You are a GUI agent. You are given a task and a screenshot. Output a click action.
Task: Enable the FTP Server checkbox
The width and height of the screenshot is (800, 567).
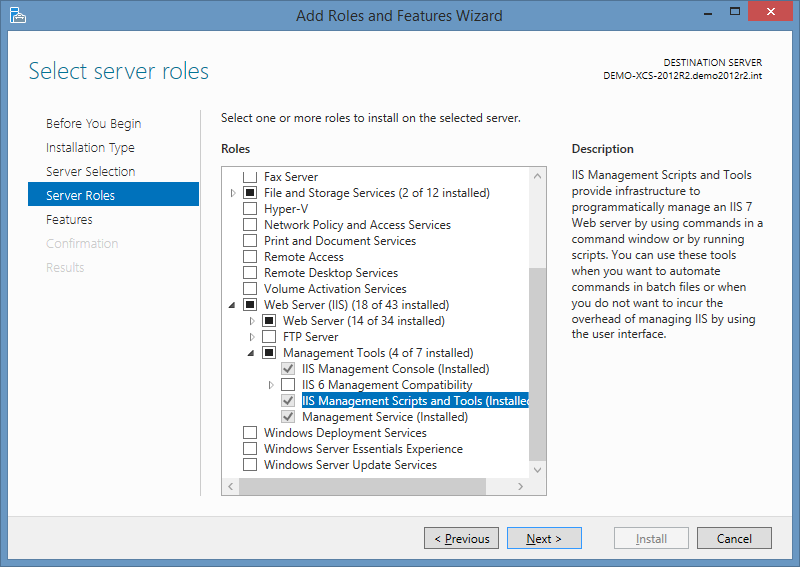(x=269, y=337)
